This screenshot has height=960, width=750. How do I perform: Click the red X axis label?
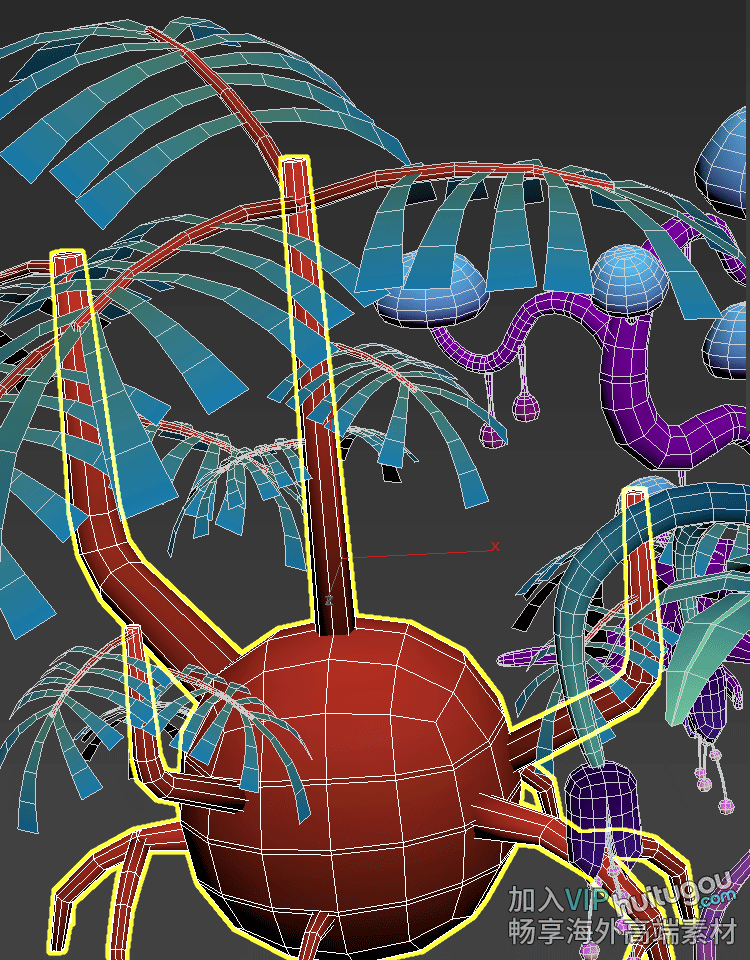[x=494, y=546]
